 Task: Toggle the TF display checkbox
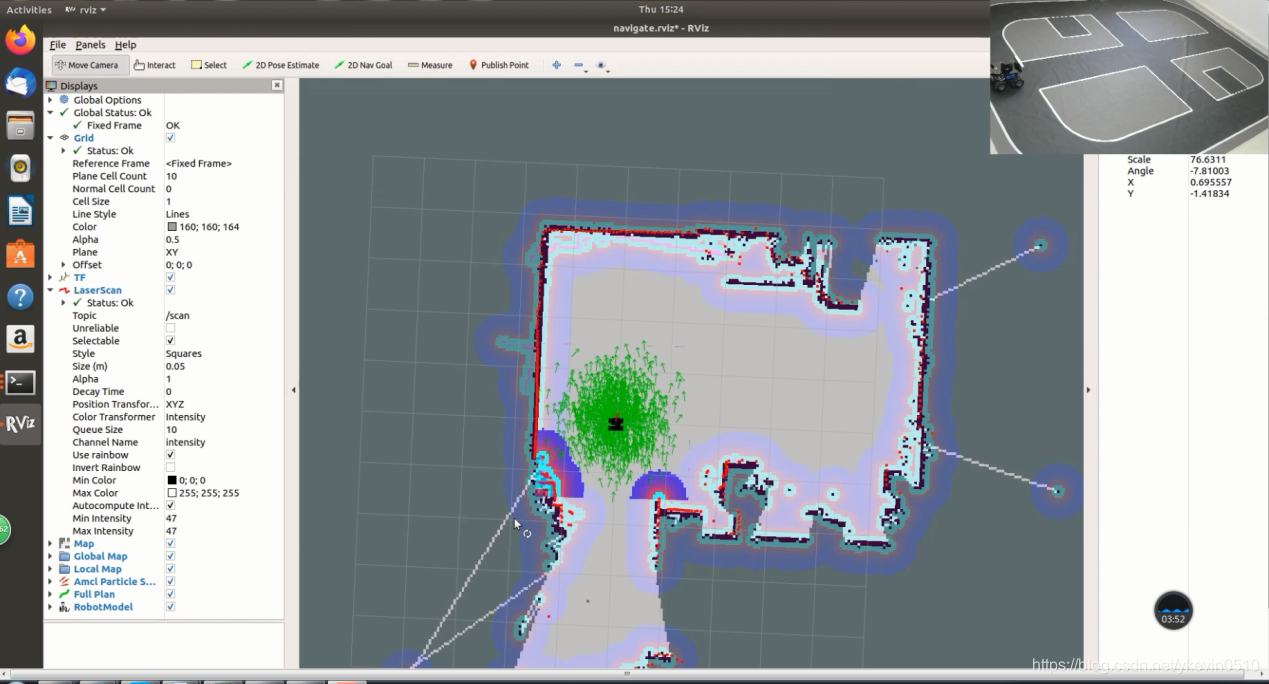[x=170, y=277]
